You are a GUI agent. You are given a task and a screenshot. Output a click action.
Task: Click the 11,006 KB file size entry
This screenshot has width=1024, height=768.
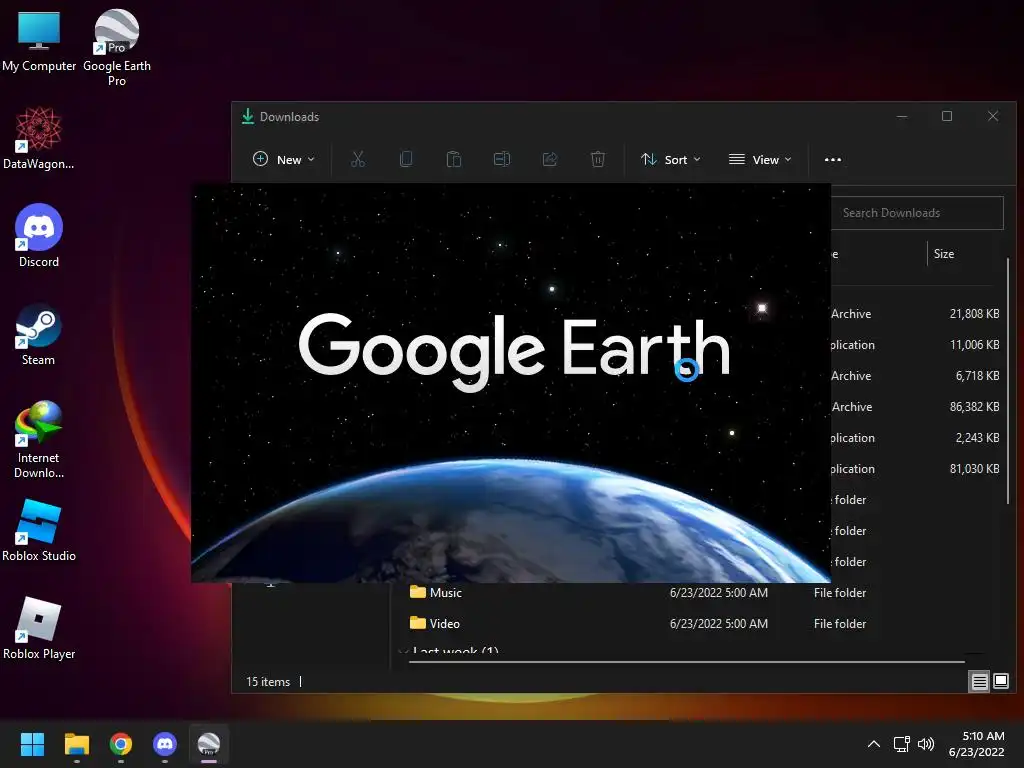tap(974, 345)
